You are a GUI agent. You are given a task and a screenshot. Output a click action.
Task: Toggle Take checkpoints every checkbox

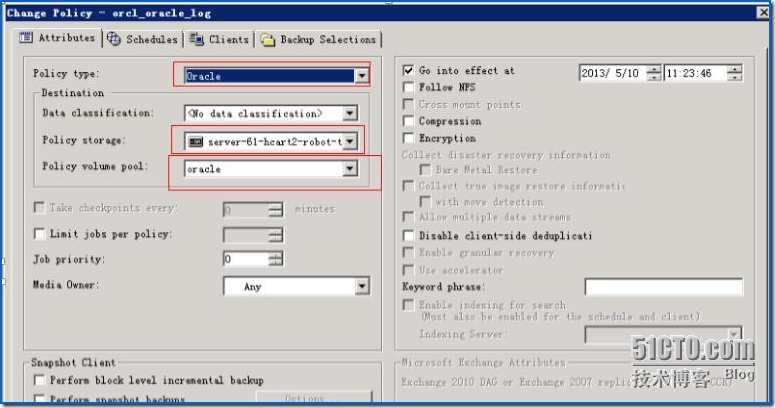pyautogui.click(x=39, y=207)
